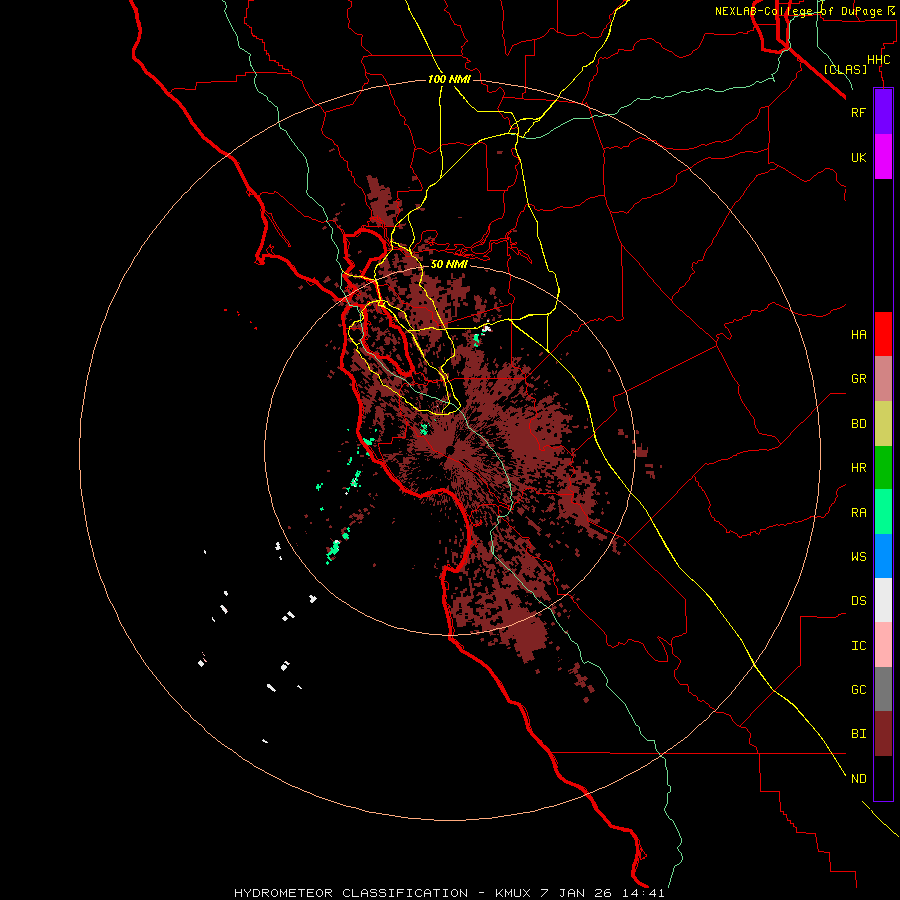Click the DS legend label
Screen dimensions: 900x900
[858, 601]
